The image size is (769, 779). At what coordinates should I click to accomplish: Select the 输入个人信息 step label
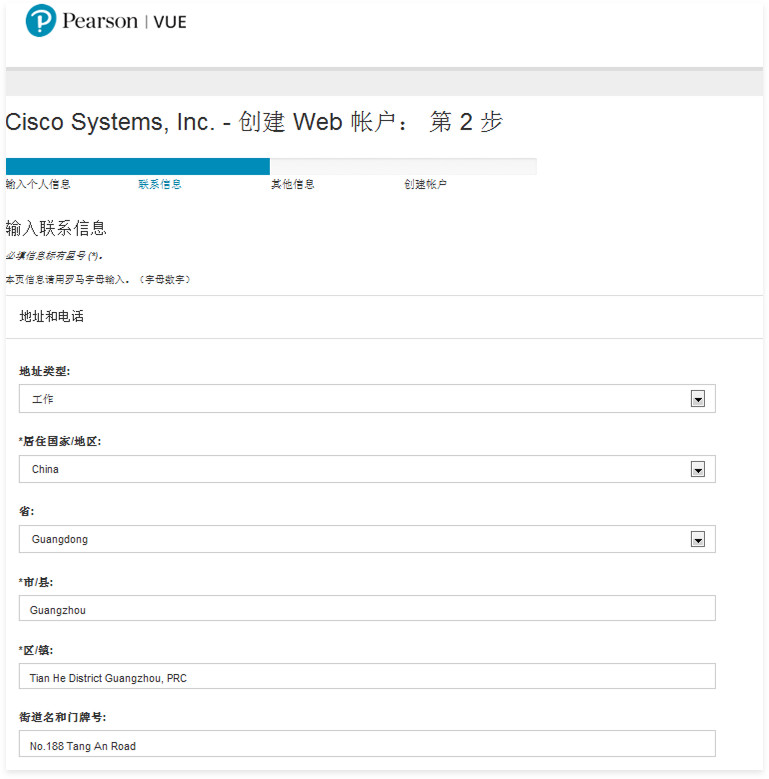point(38,184)
